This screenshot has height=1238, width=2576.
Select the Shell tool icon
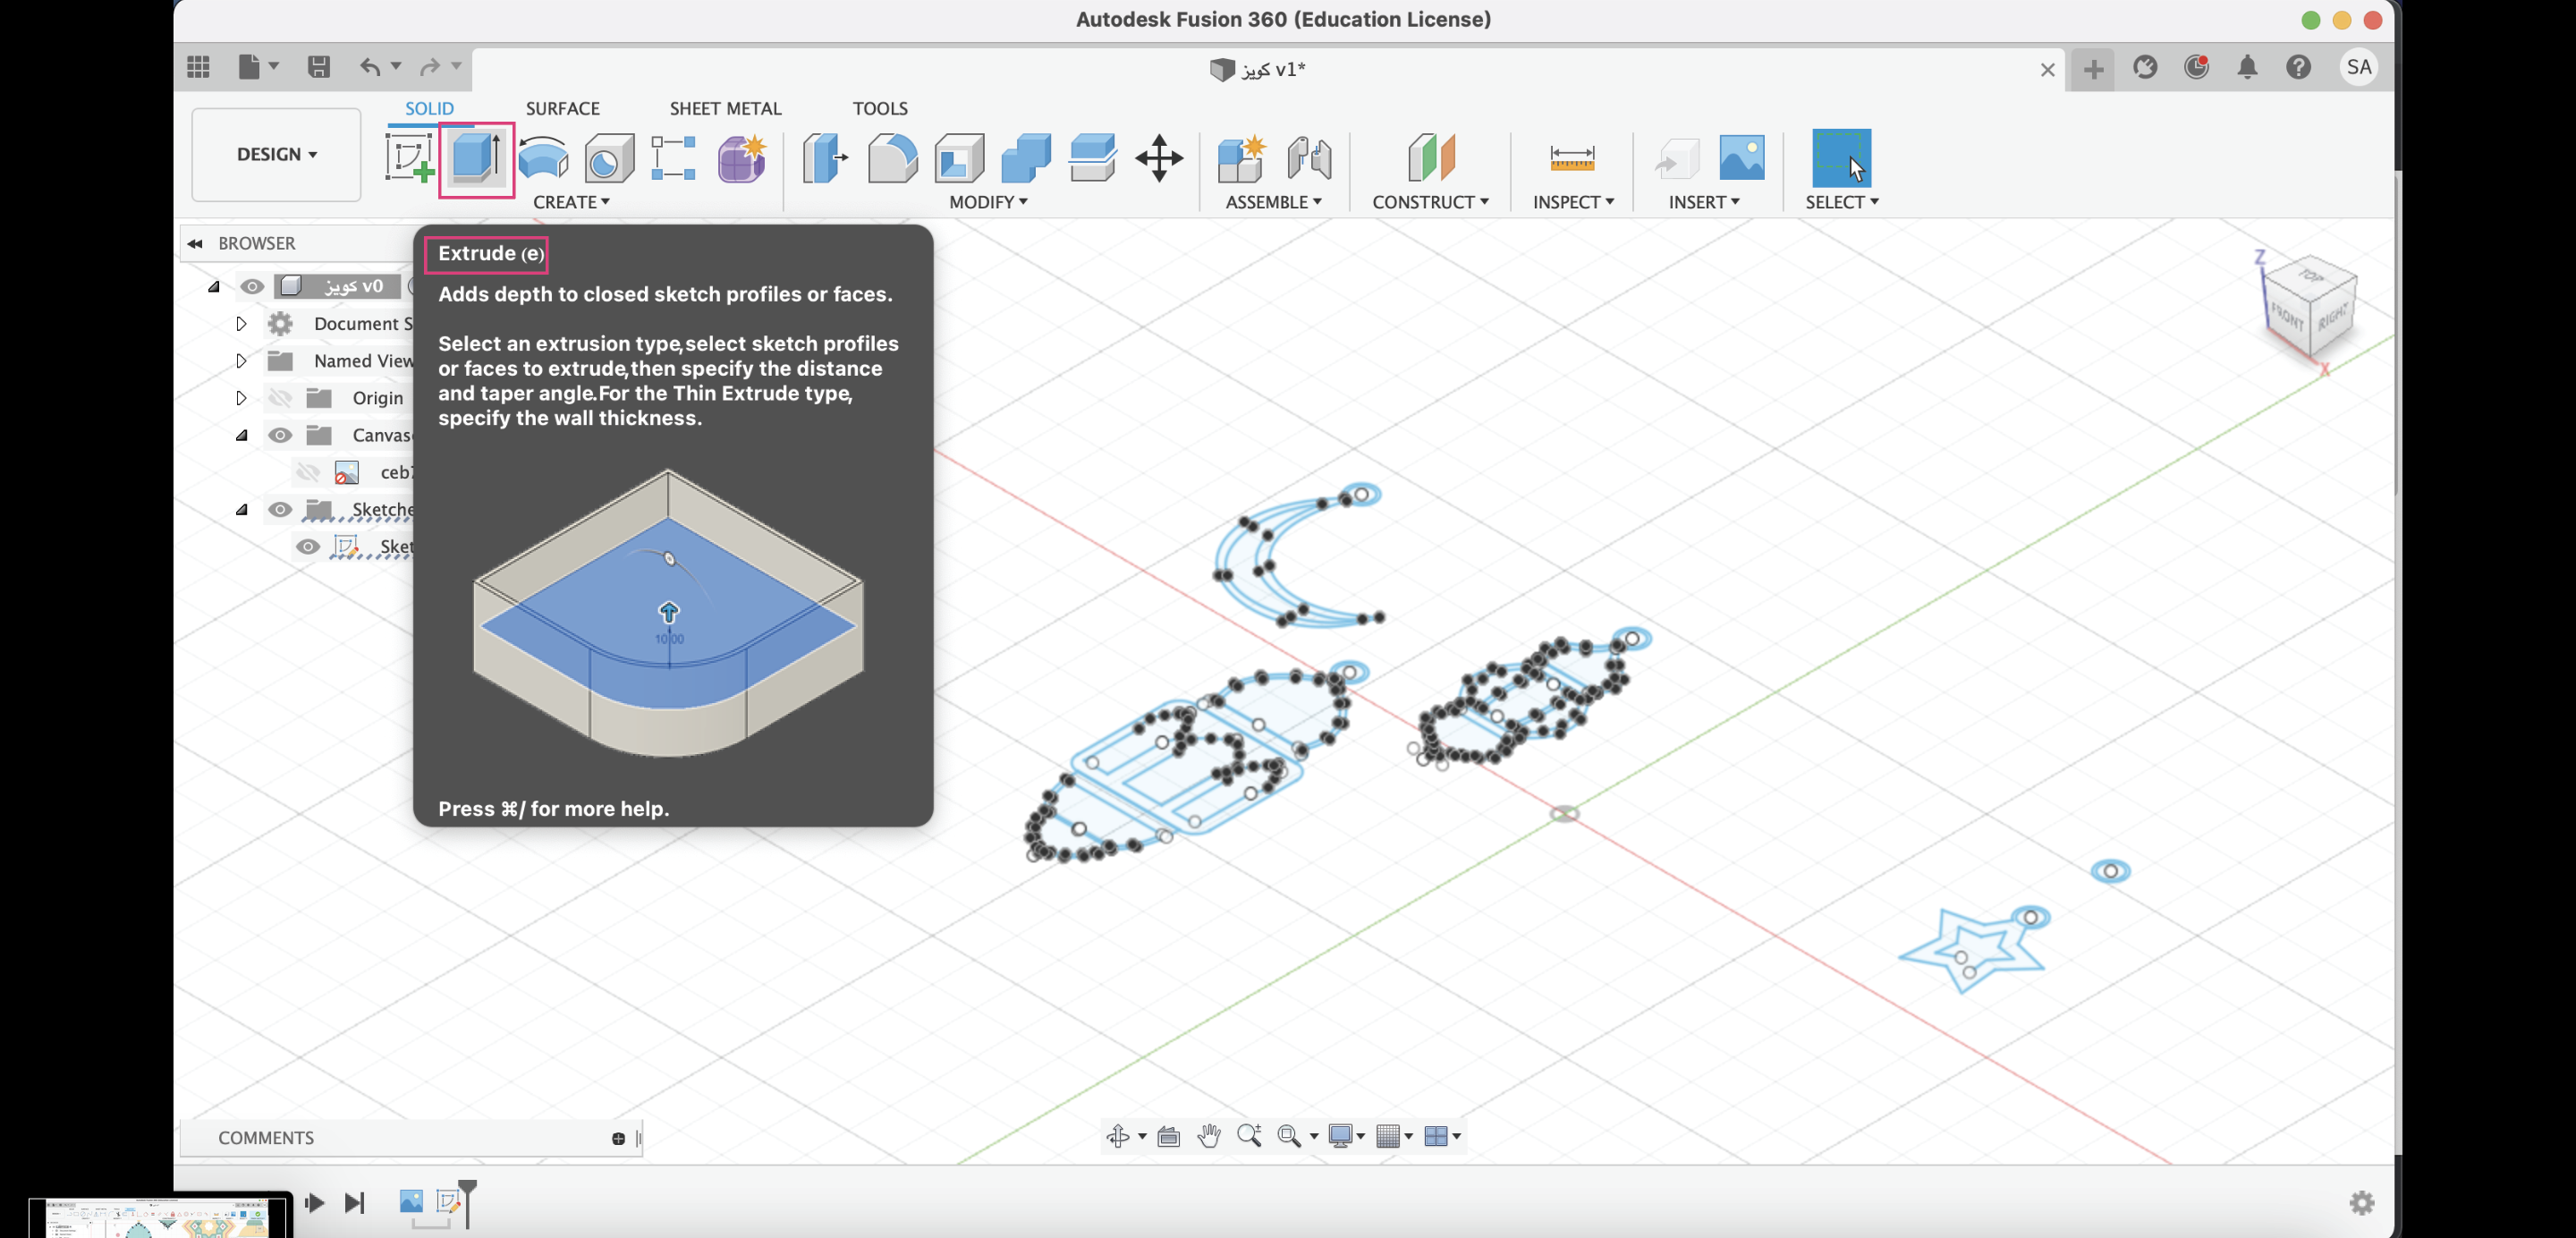[x=959, y=158]
